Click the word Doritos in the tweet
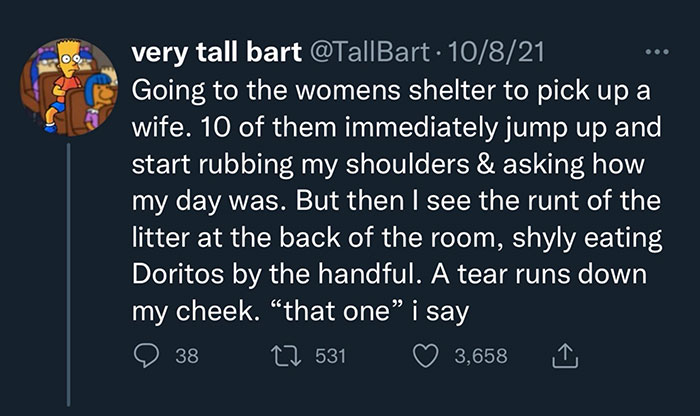700x416 pixels. click(178, 274)
